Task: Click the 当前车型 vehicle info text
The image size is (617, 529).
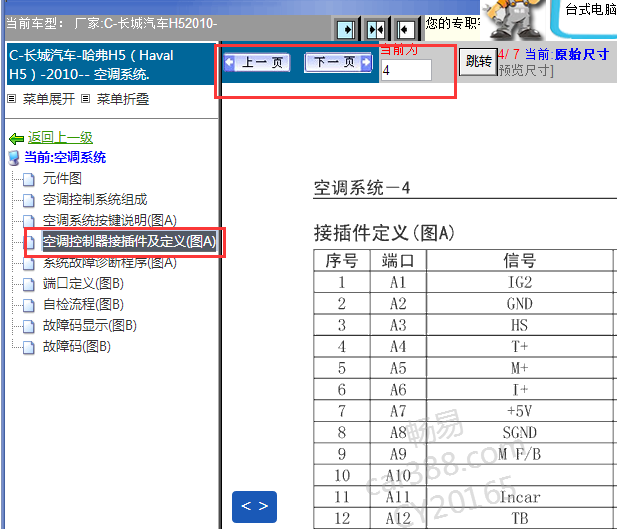Action: 112,24
